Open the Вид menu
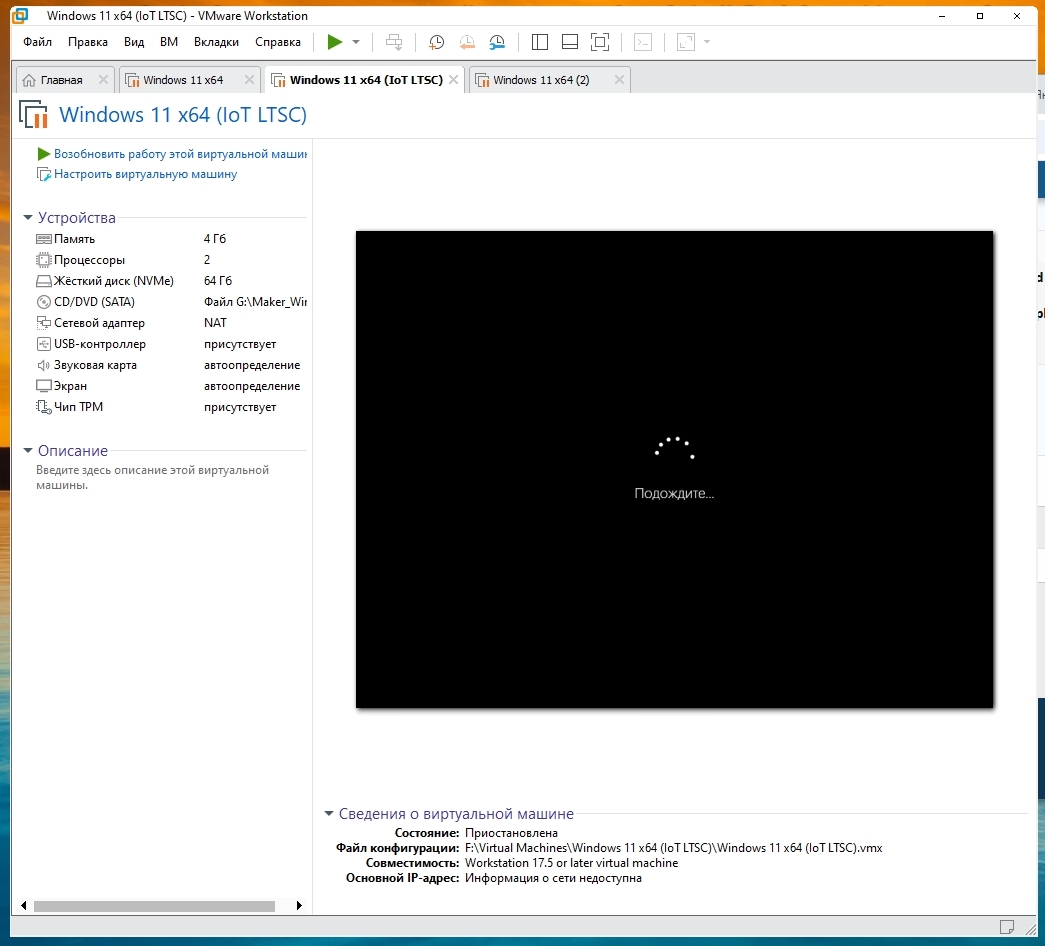The image size is (1045, 946). (134, 42)
